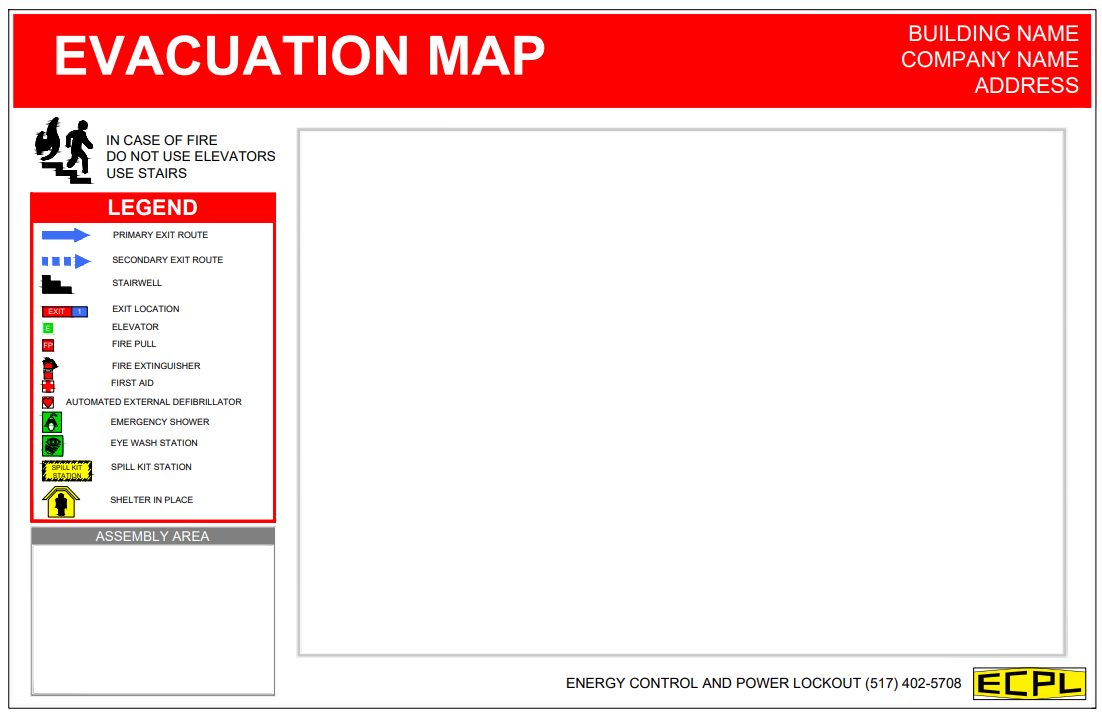Click the eye wash station icon

tap(52, 445)
